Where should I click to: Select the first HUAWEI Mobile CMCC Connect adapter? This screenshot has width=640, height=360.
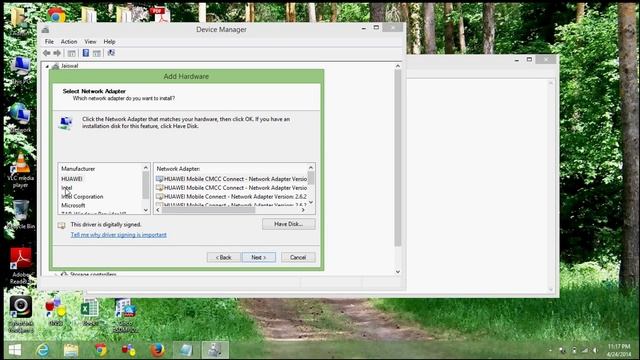231,179
